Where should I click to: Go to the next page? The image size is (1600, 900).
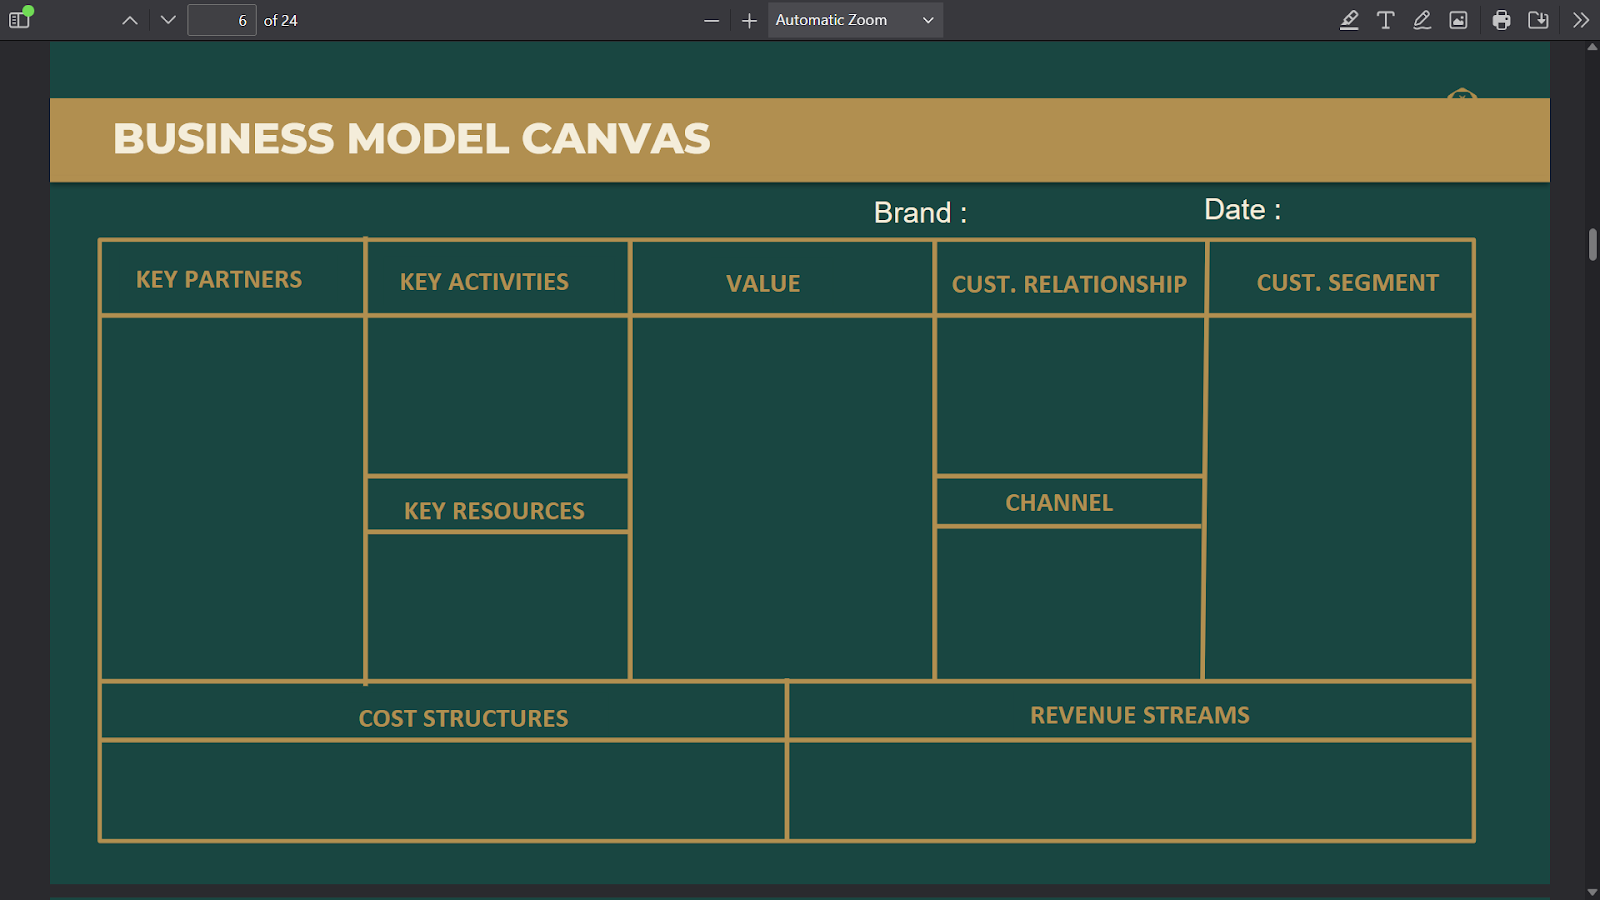tap(168, 20)
